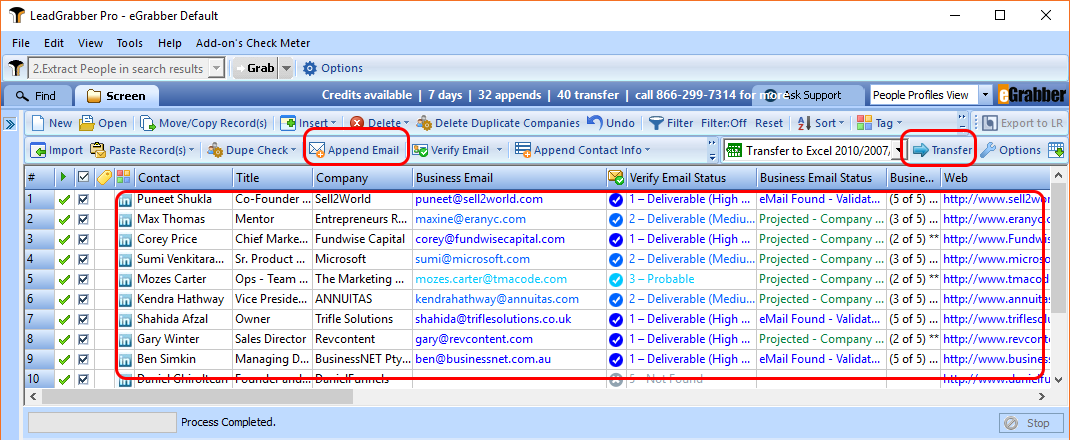Select the Microsoft company cell
1070x440 pixels.
(x=363, y=259)
